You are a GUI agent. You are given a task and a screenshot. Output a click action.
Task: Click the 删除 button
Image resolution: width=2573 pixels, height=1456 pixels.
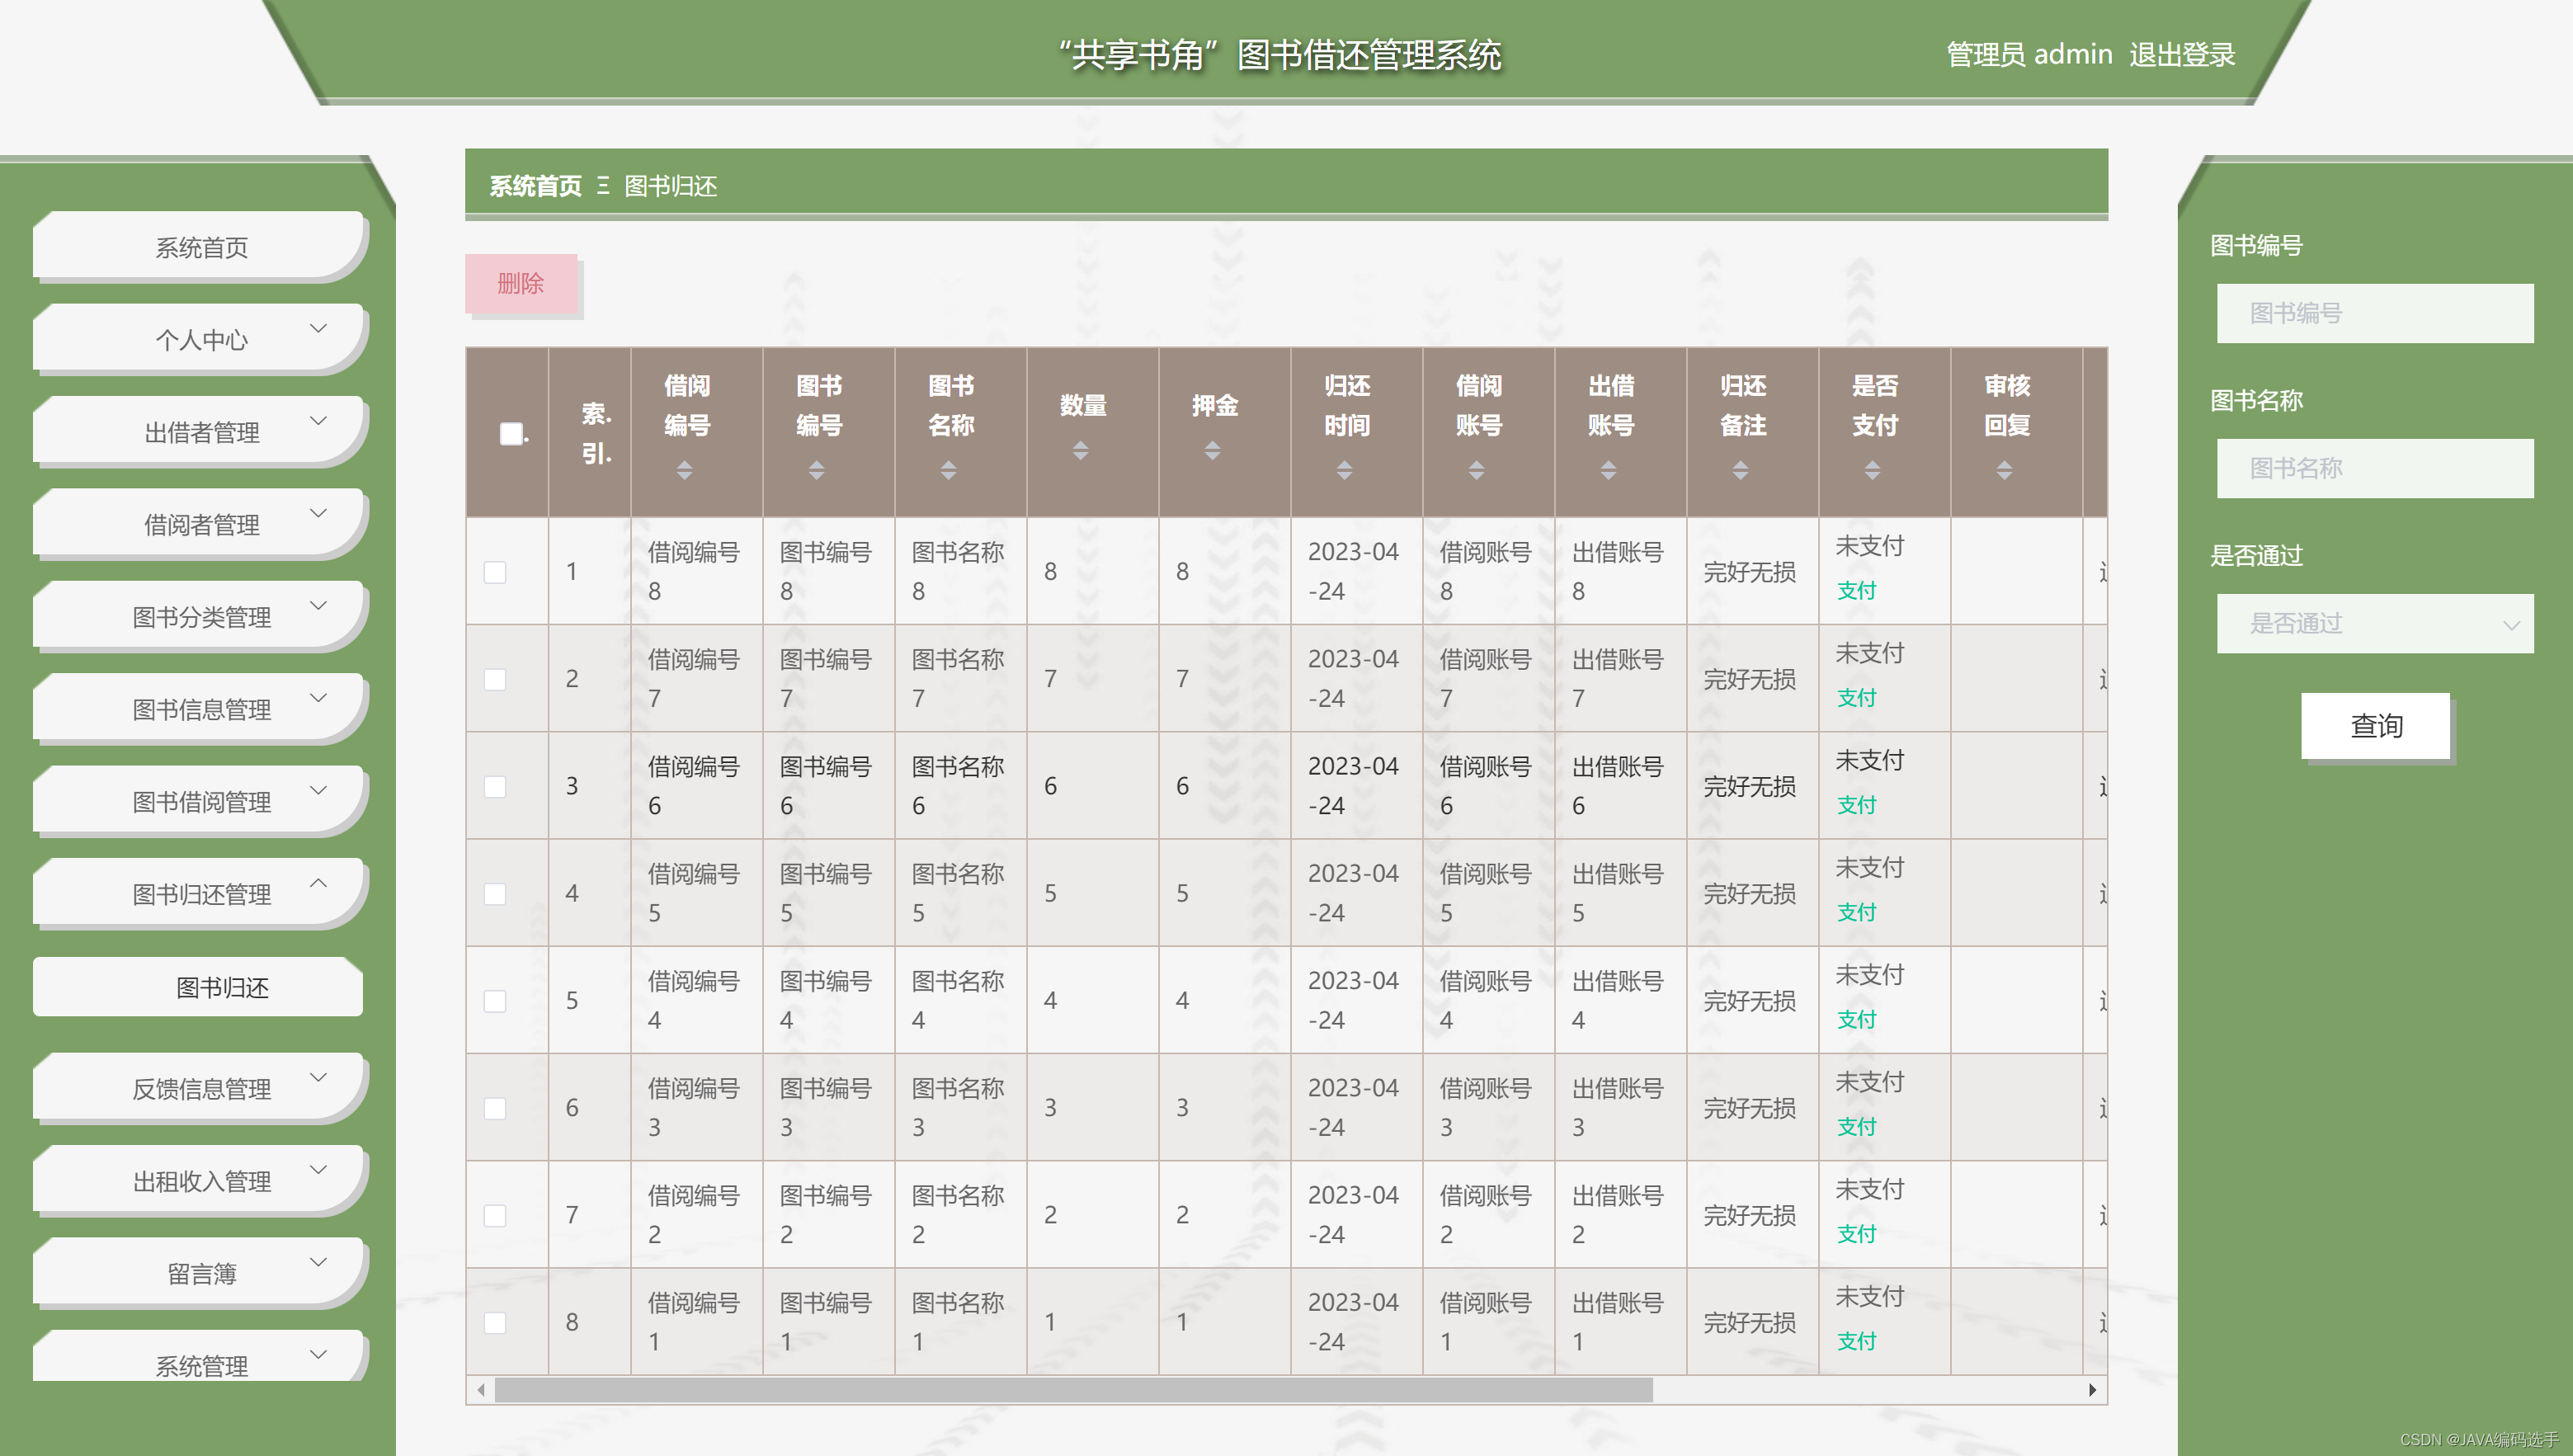(x=521, y=284)
